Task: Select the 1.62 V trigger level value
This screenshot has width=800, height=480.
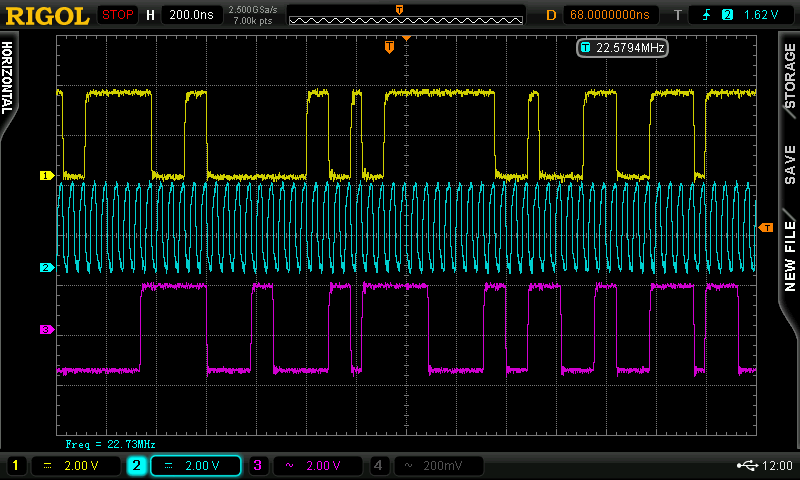Action: coord(761,15)
